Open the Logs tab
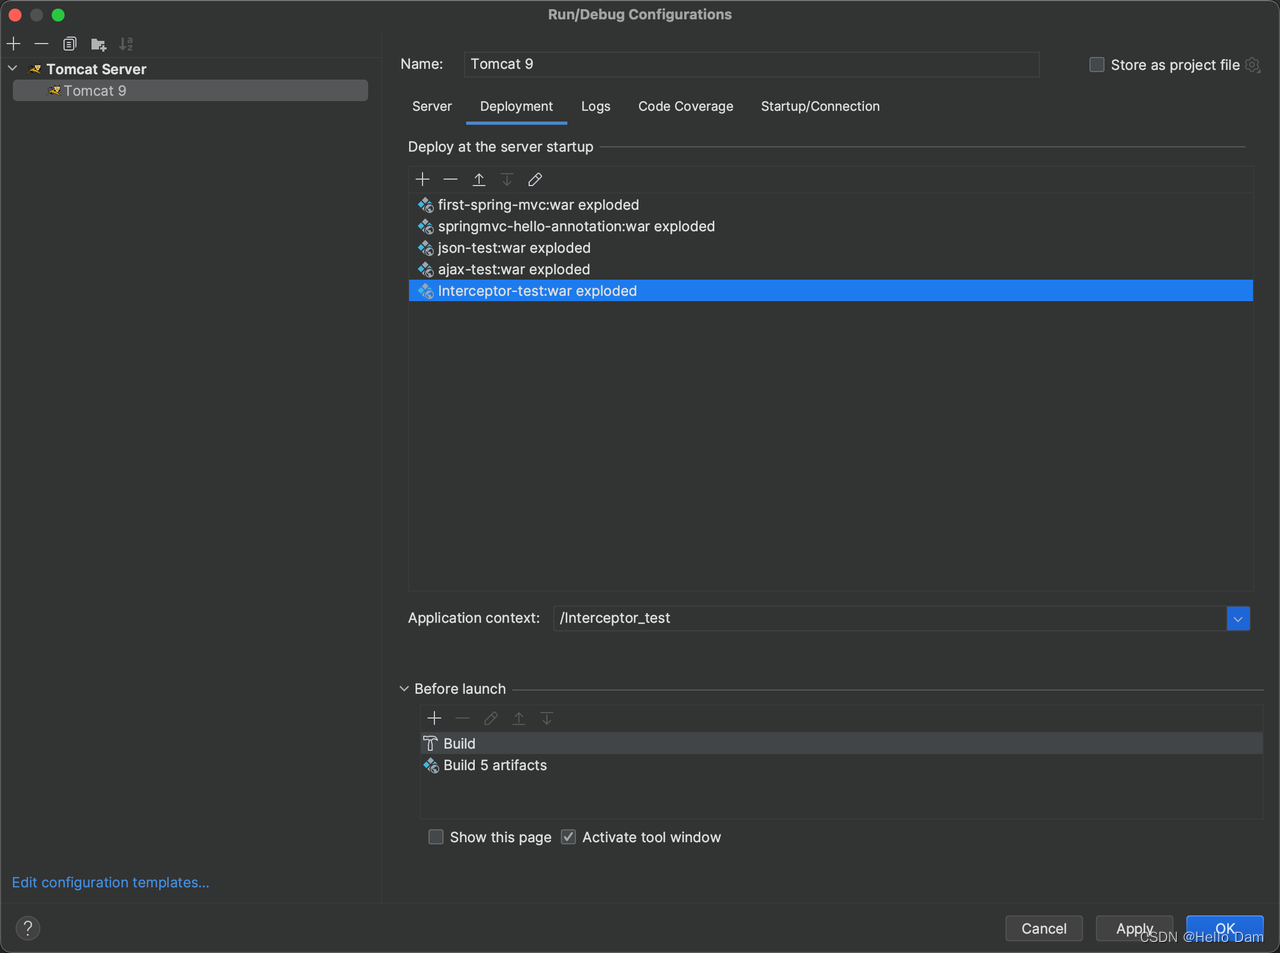The width and height of the screenshot is (1280, 953). (596, 106)
